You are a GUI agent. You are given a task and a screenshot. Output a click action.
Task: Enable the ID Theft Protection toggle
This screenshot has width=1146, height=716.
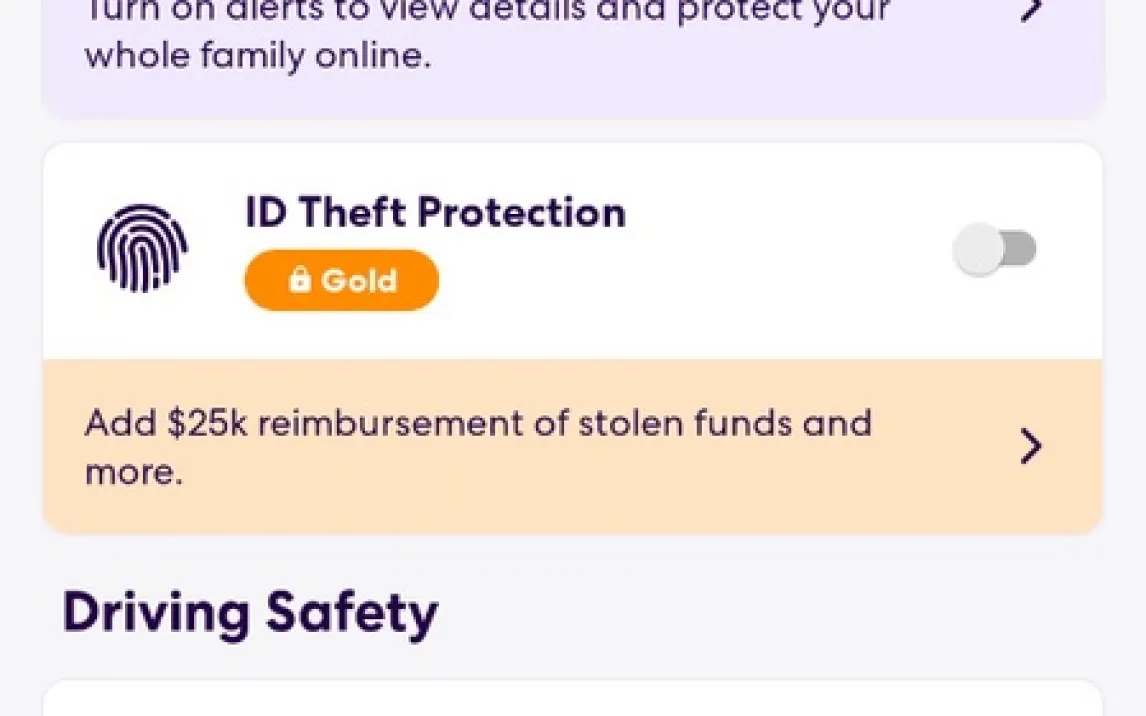pos(994,250)
